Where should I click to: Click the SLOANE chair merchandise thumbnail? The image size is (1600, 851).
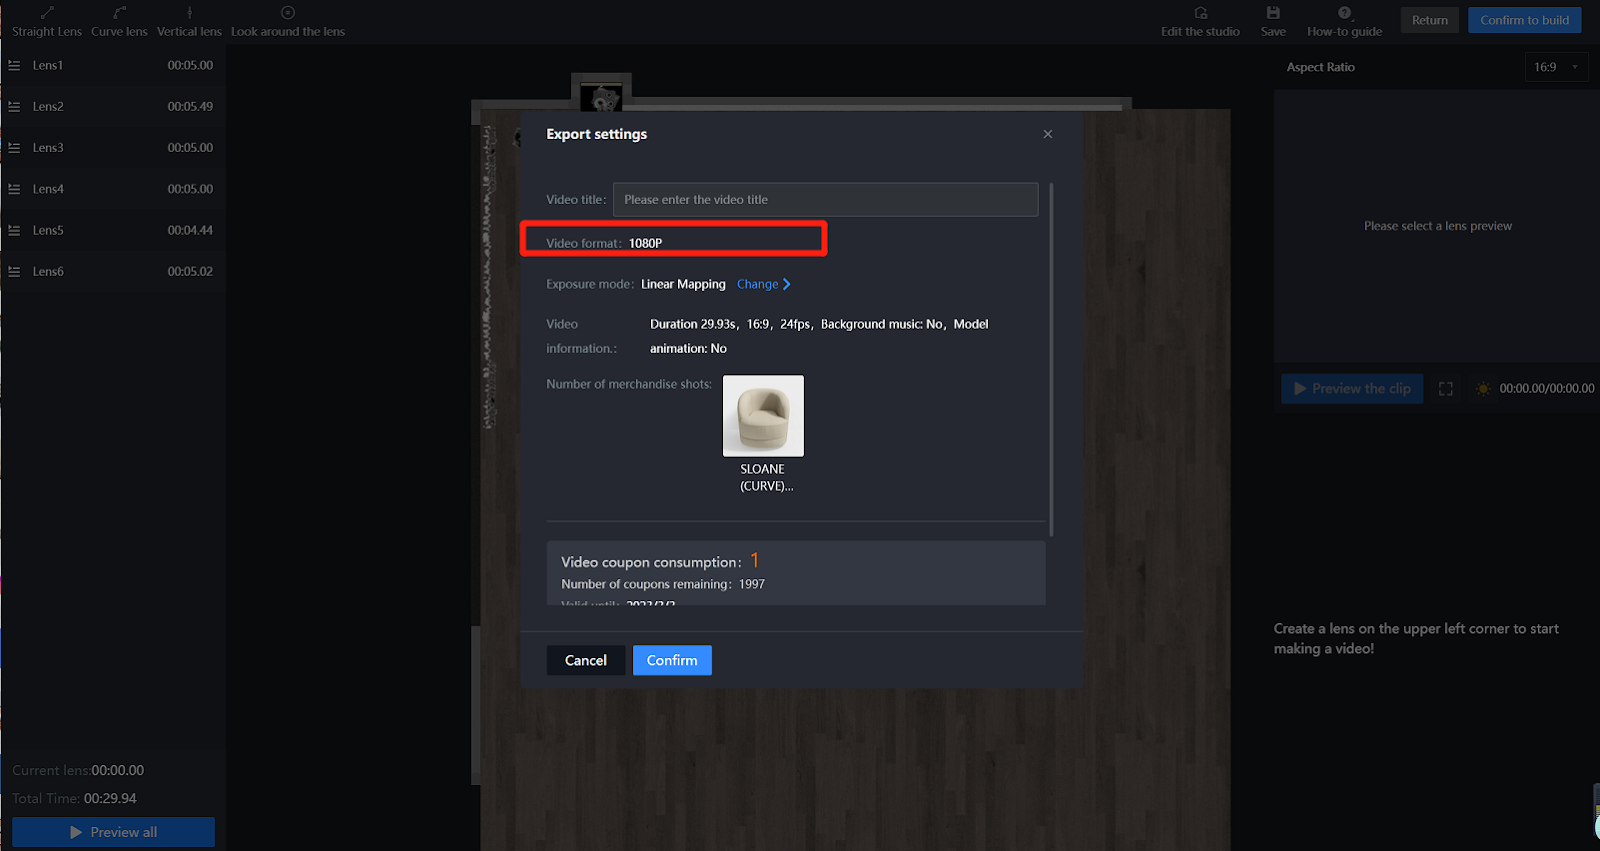763,416
